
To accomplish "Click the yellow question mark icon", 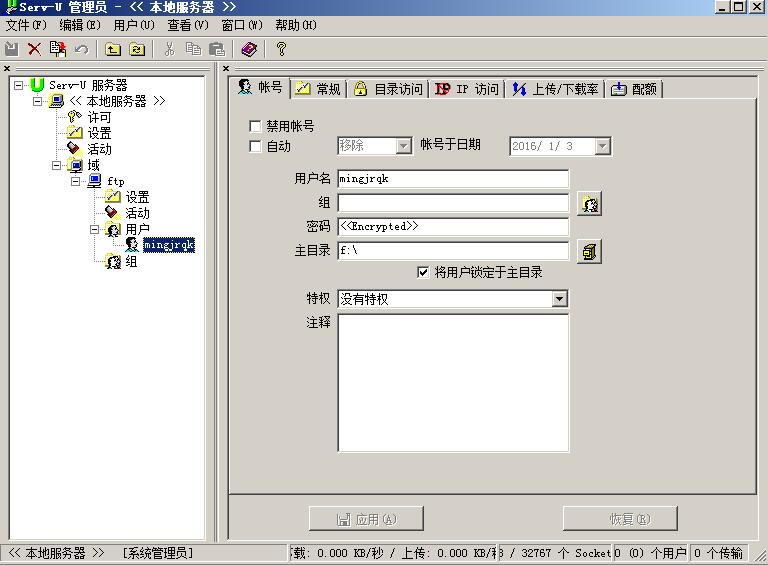I will (x=281, y=49).
